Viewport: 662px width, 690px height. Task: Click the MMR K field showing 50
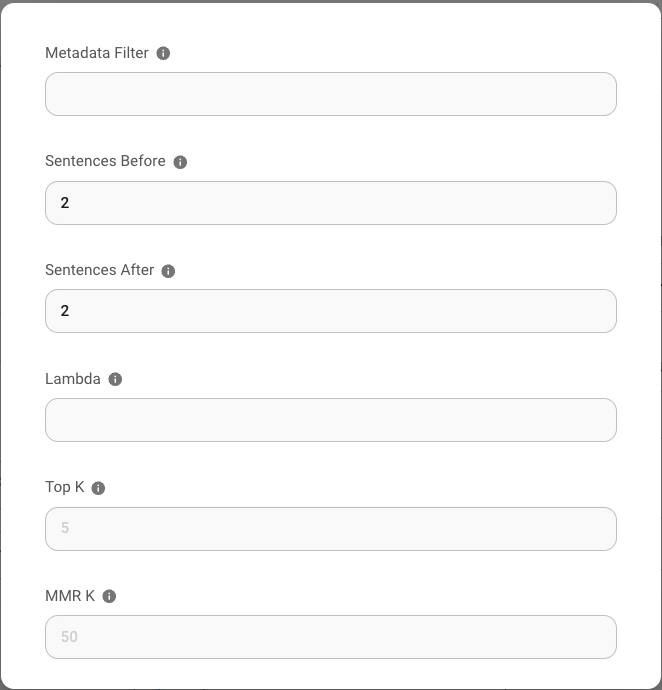330,637
